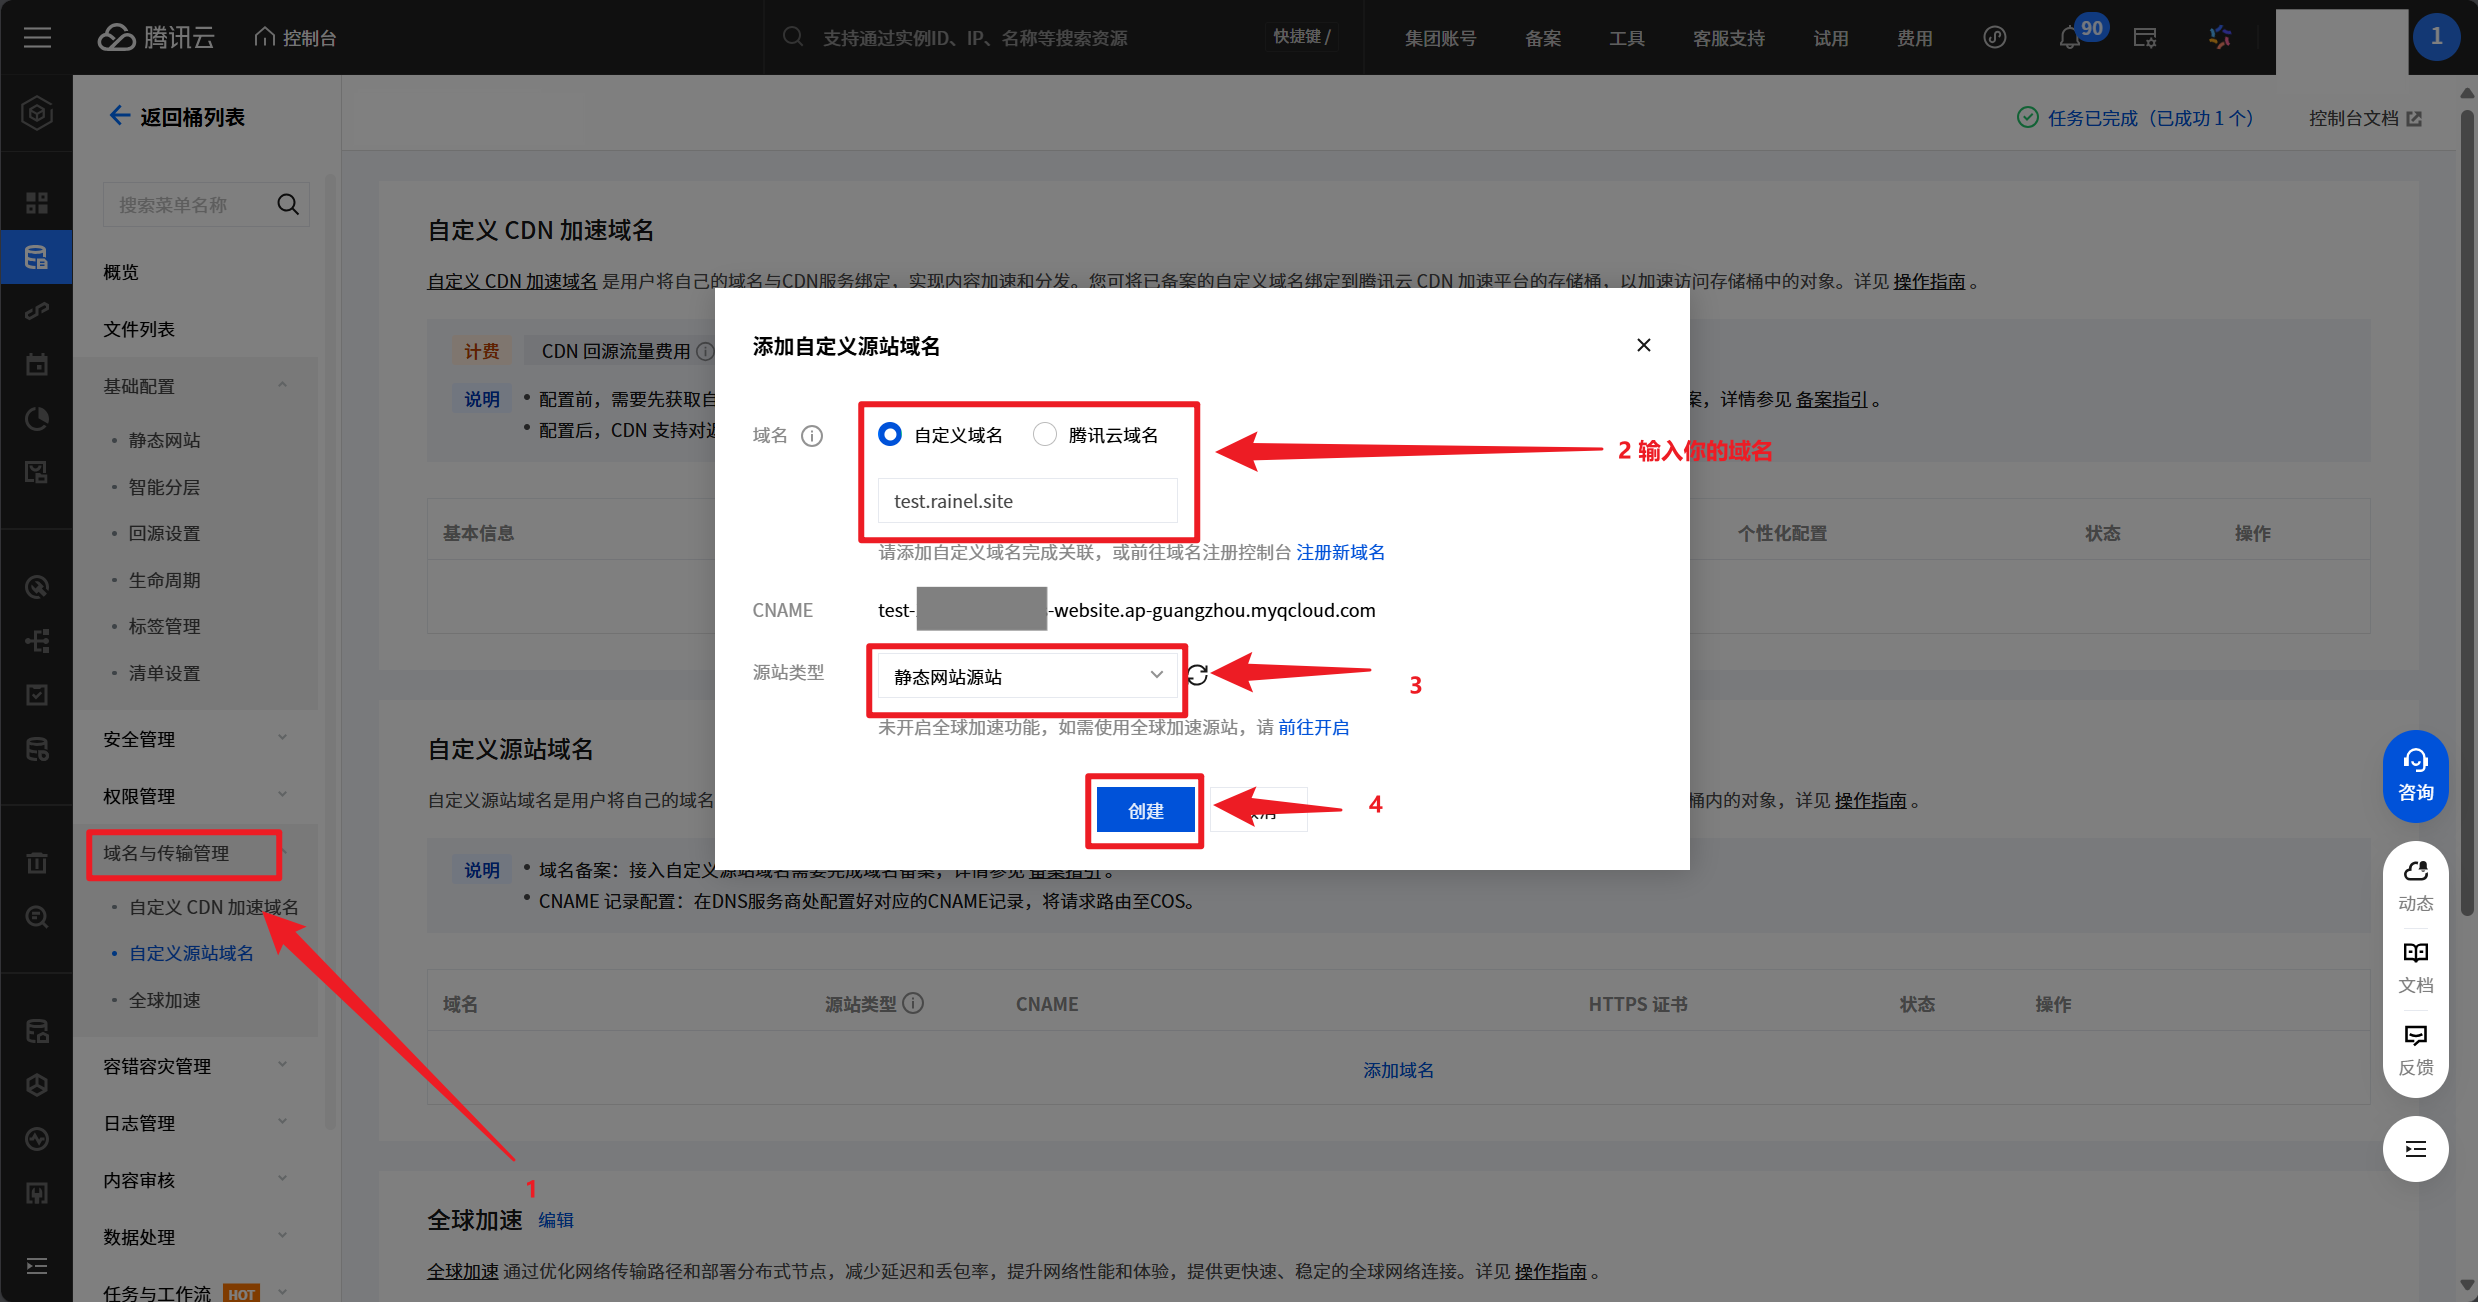This screenshot has width=2478, height=1302.
Task: Open 自定义源站域名 menu item
Action: [x=191, y=953]
